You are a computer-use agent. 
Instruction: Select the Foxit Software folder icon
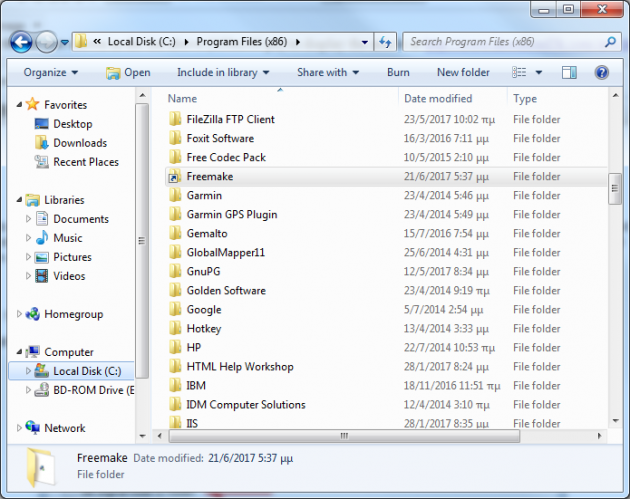[x=174, y=138]
